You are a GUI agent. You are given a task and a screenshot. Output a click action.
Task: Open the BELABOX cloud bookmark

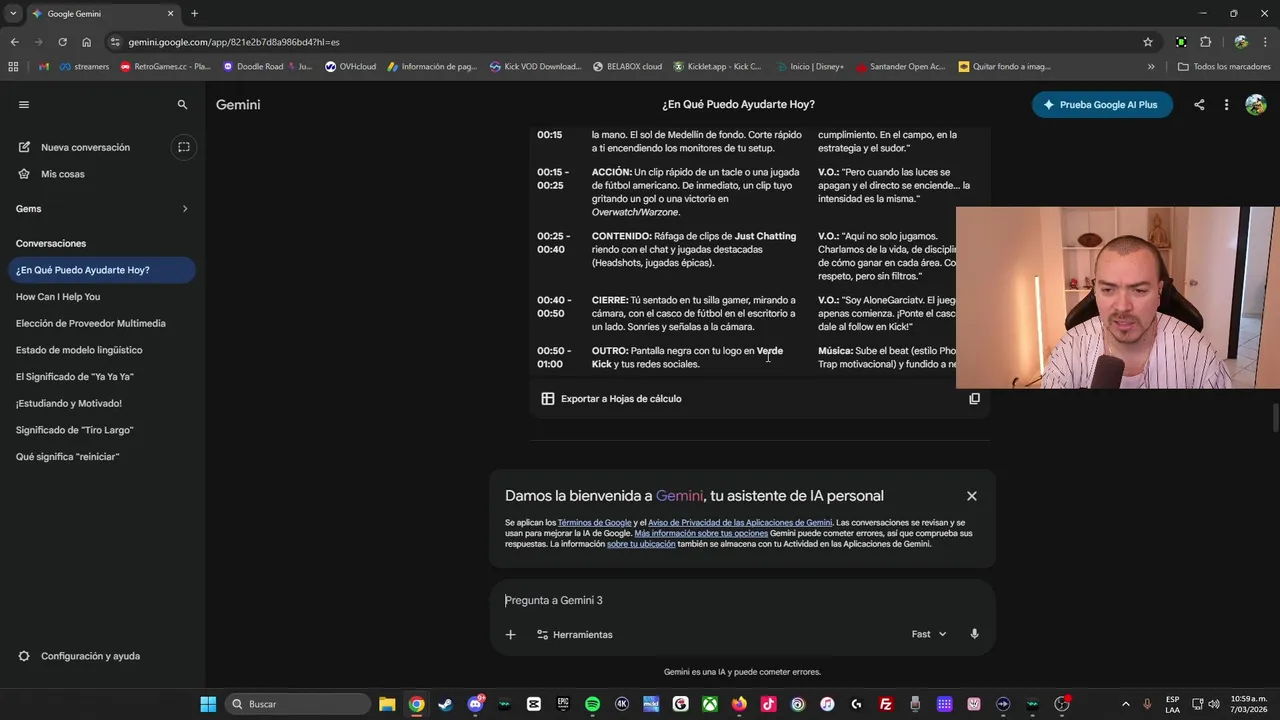(x=627, y=67)
